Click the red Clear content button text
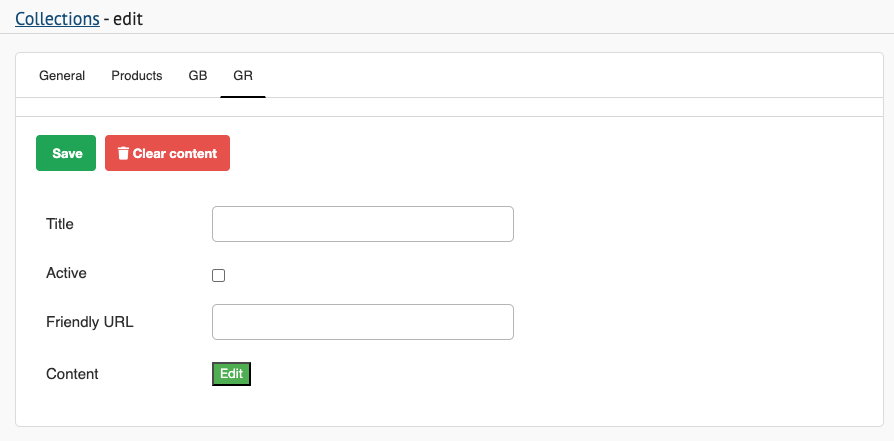 click(175, 154)
